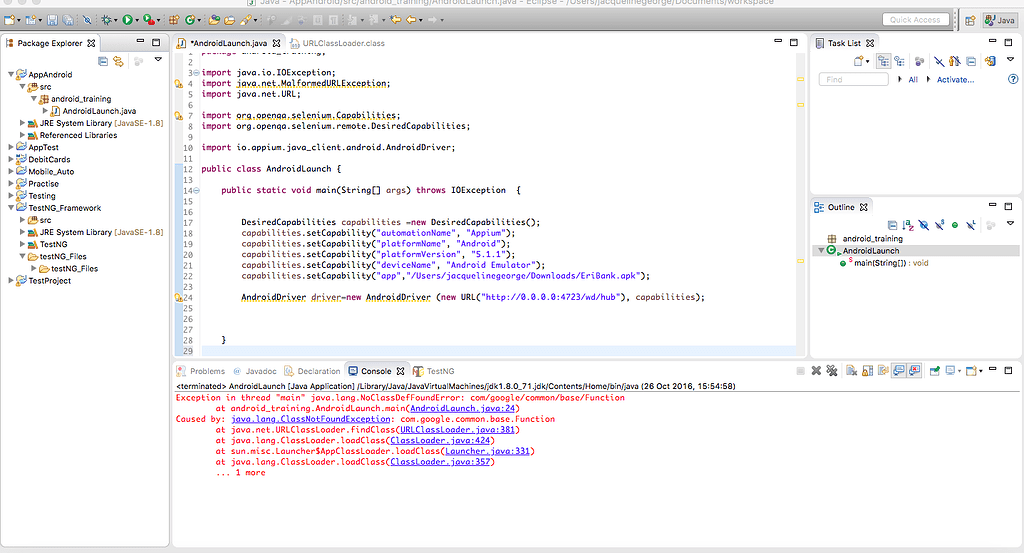Click the Activate... task link
Screen dimensions: 1024x553
click(x=955, y=80)
